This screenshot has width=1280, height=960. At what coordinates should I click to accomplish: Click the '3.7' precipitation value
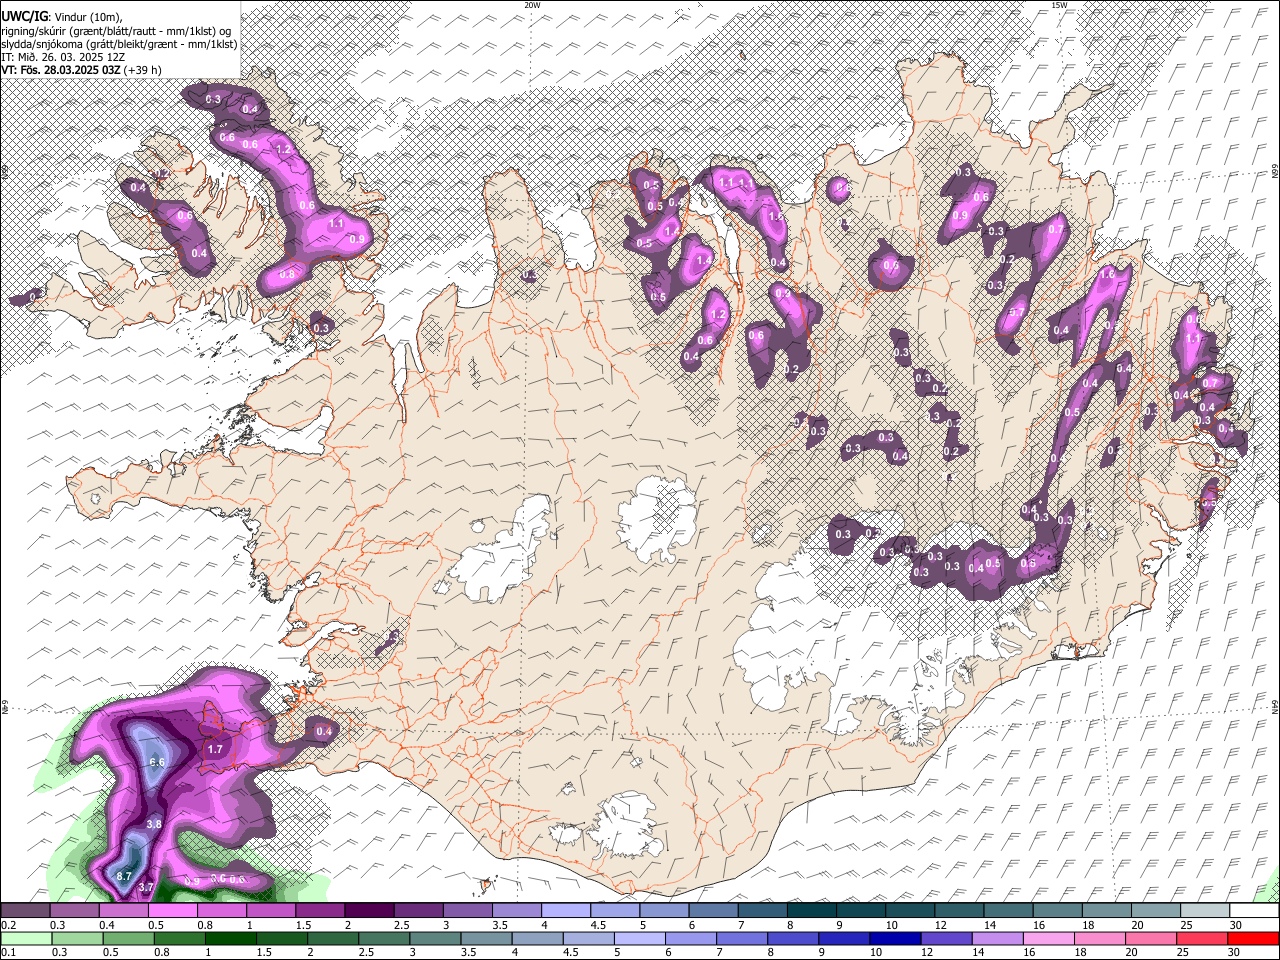pos(146,887)
